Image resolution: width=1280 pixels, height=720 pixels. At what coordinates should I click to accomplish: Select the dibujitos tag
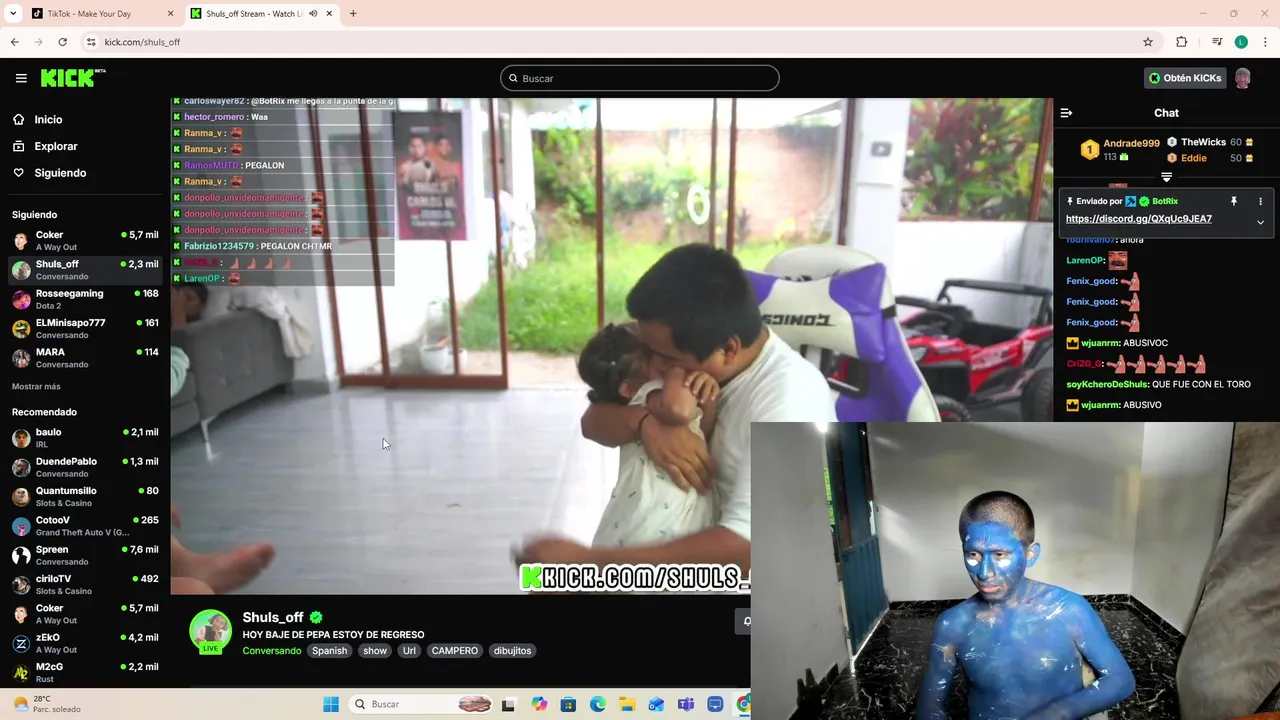[x=512, y=651]
